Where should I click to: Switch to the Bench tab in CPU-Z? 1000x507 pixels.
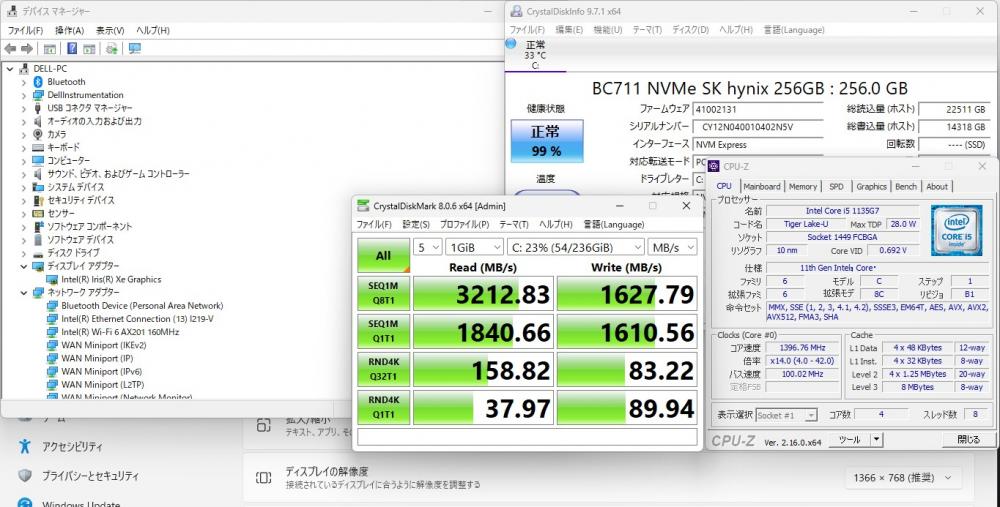point(906,186)
